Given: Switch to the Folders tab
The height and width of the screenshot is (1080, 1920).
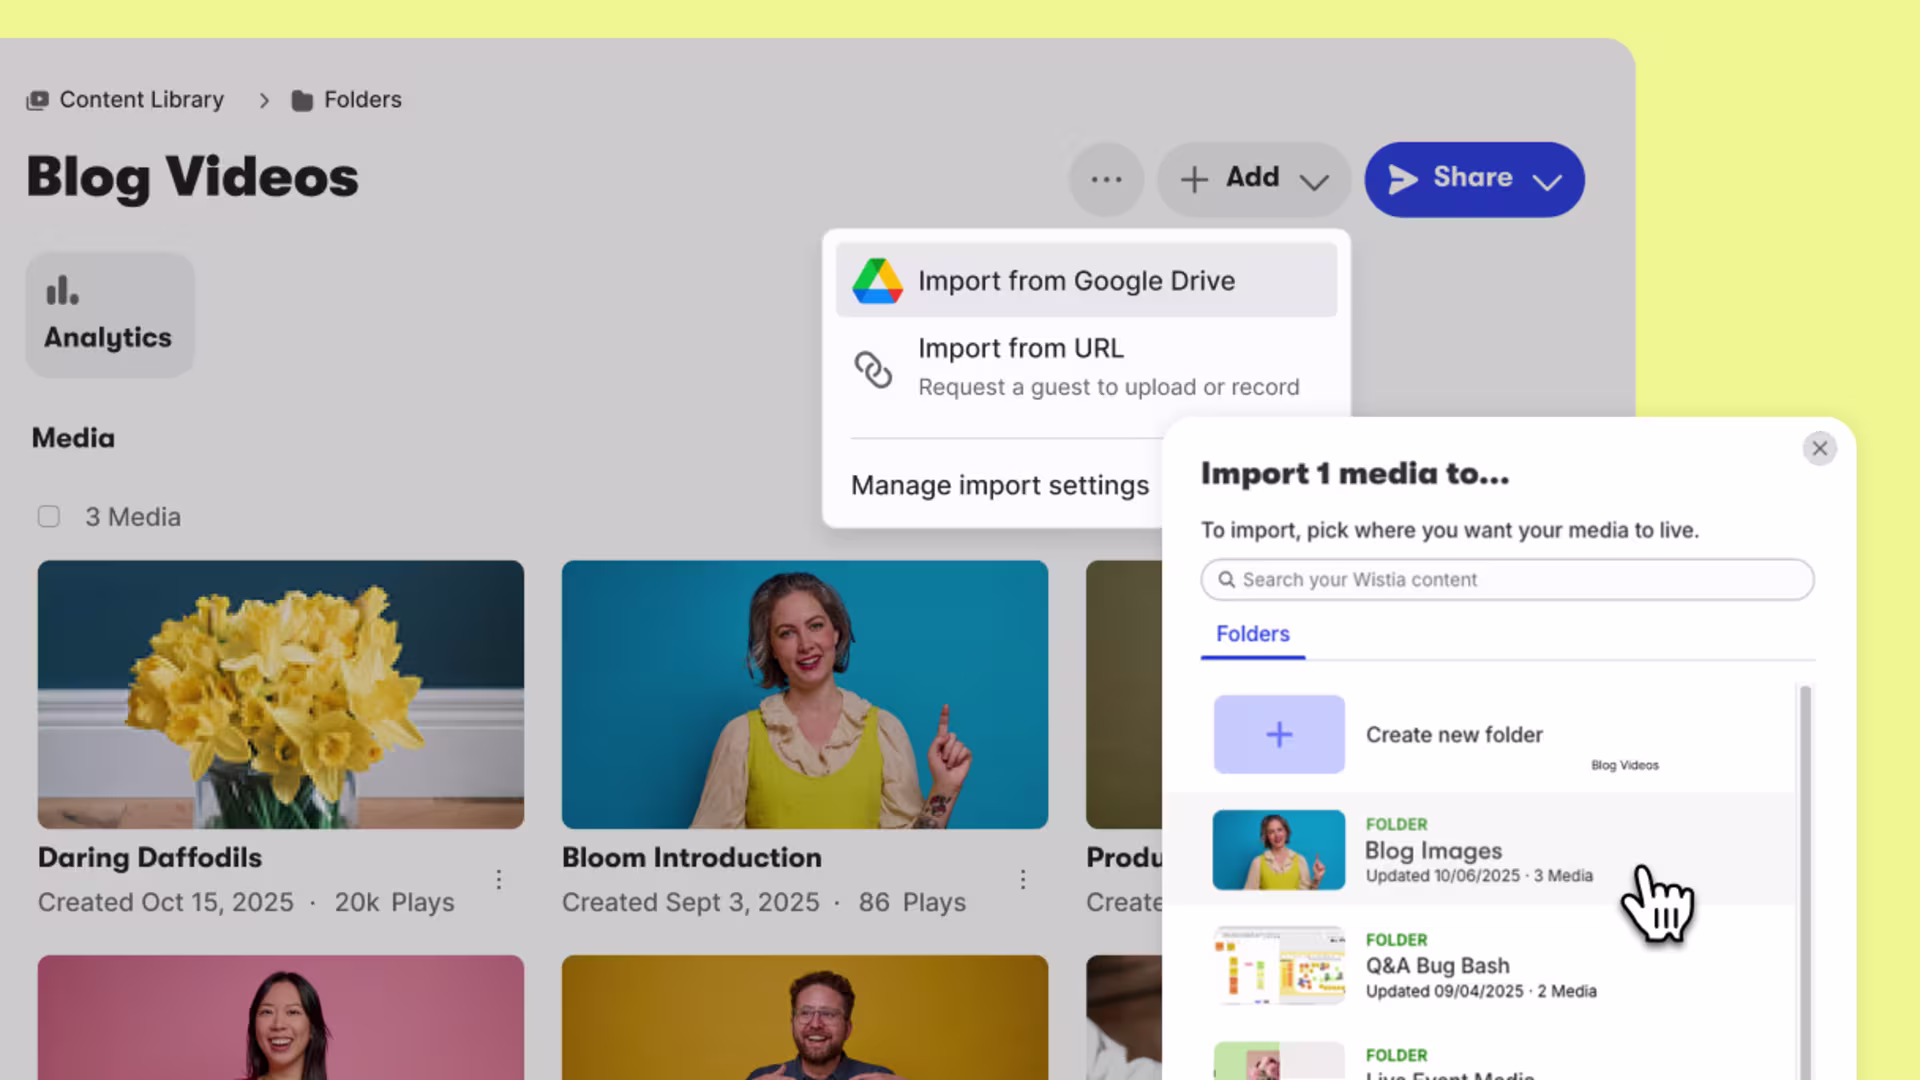Looking at the screenshot, I should [1252, 634].
